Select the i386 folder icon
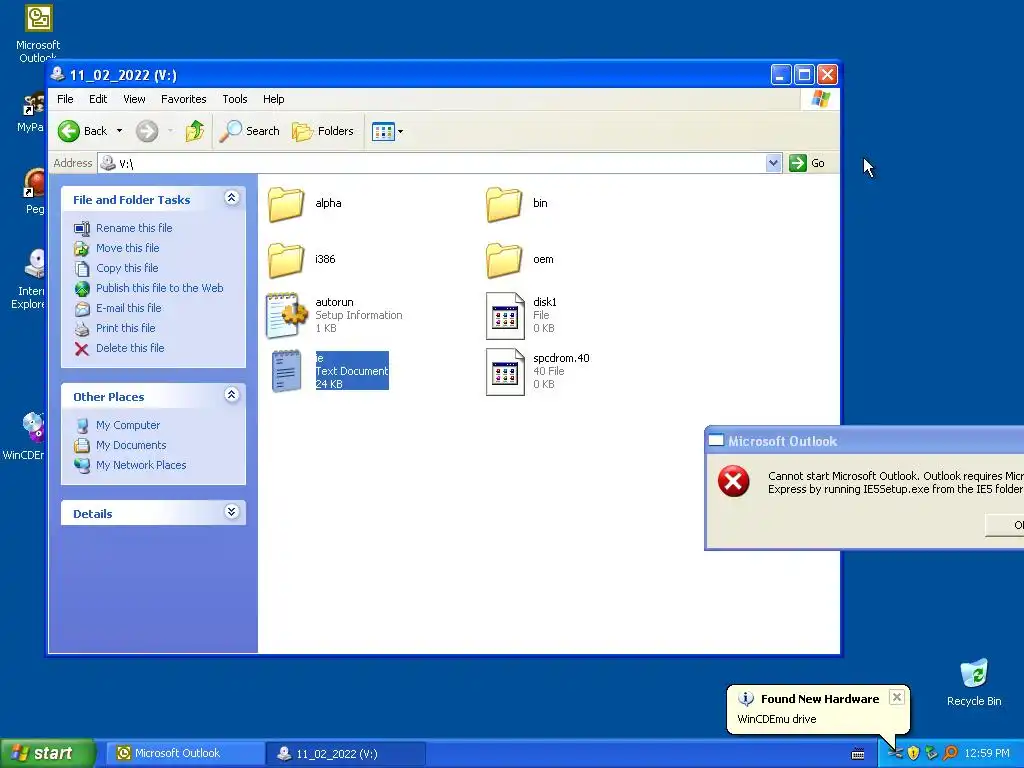This screenshot has width=1024, height=768. [x=285, y=260]
